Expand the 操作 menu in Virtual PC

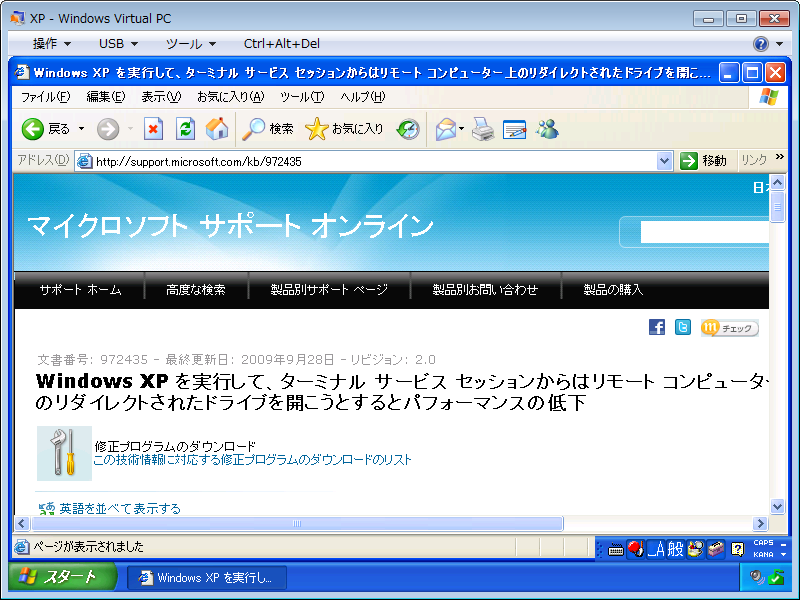[52, 44]
